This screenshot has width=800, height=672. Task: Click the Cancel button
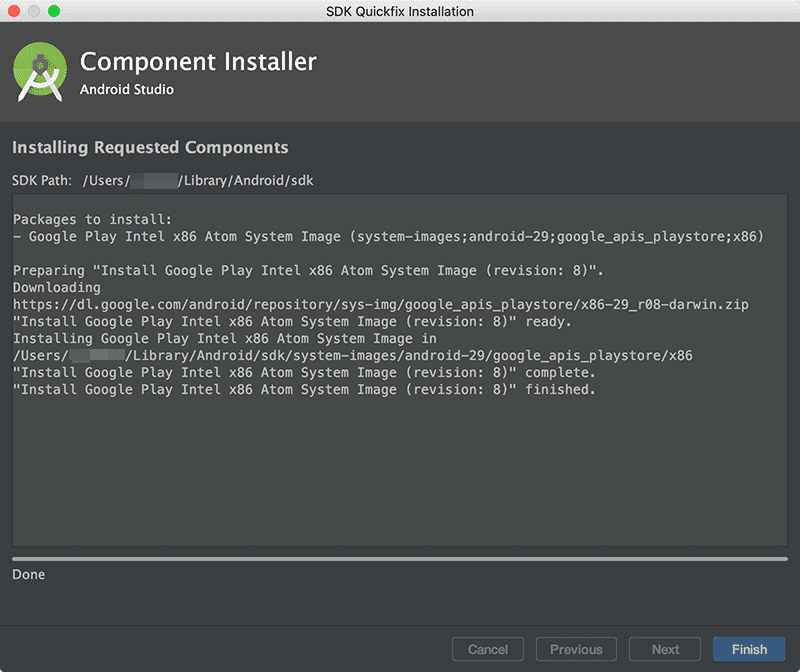coord(488,649)
